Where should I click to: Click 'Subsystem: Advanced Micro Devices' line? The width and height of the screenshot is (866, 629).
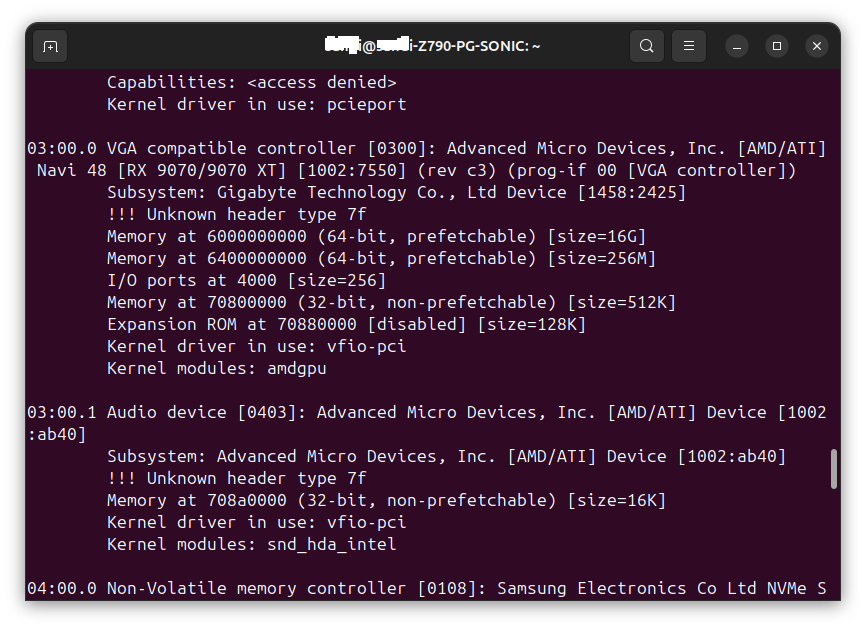446,456
